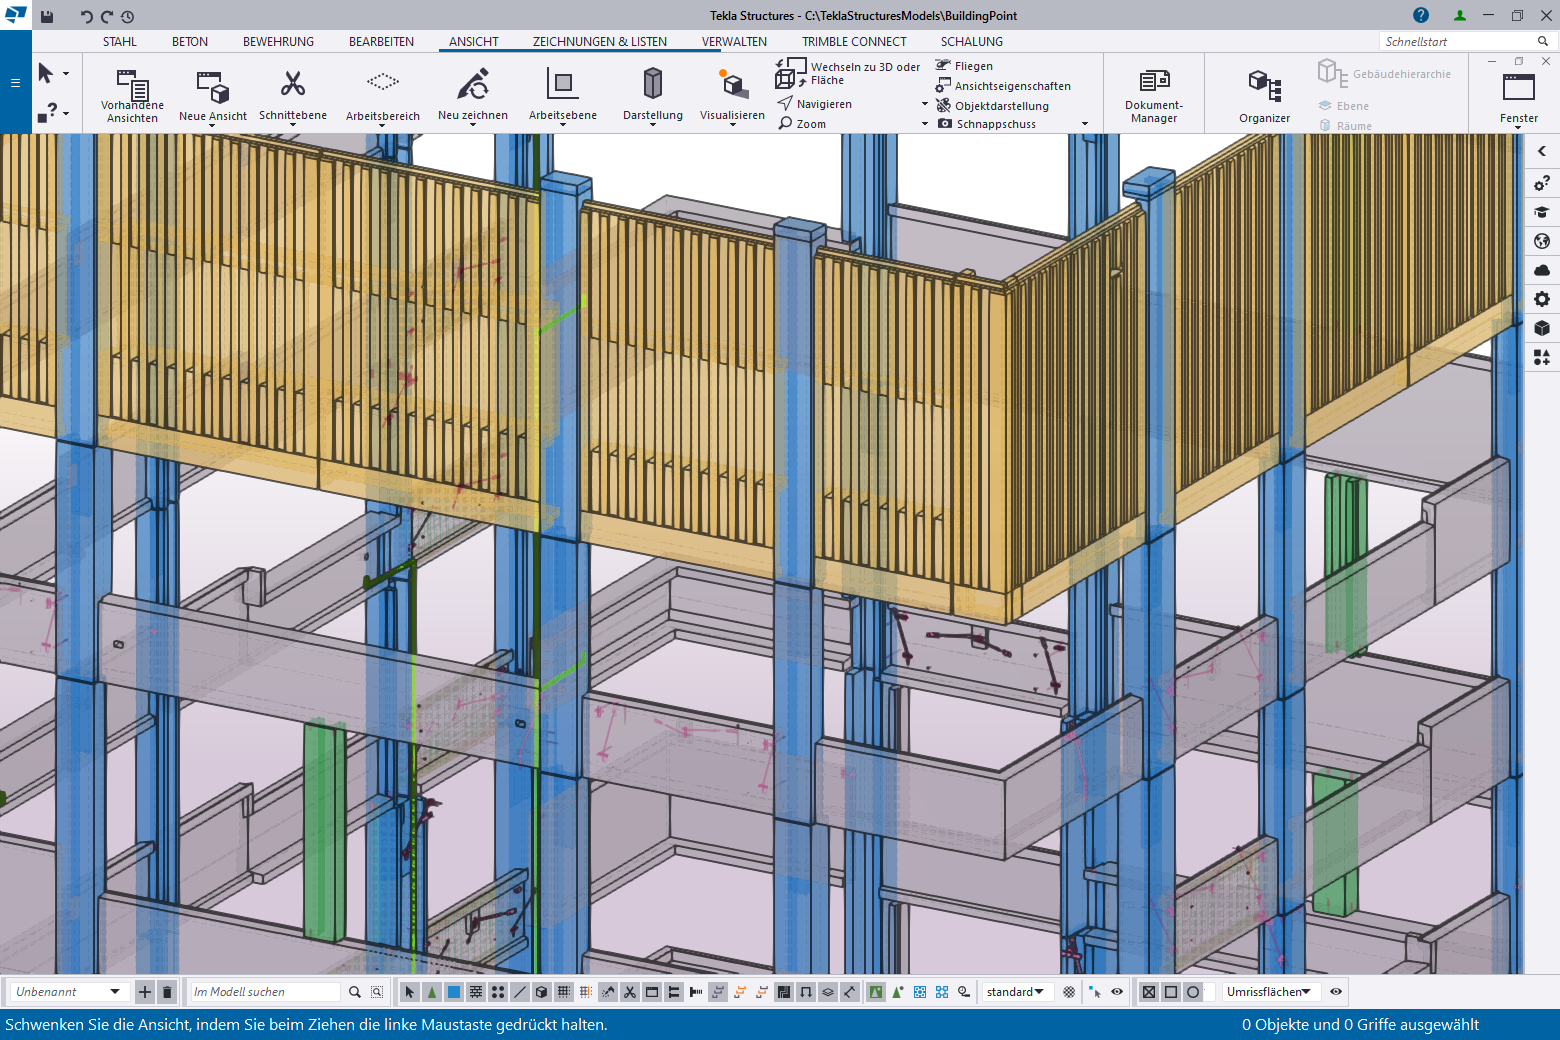Undo the last action
This screenshot has height=1040, width=1560.
pyautogui.click(x=86, y=16)
